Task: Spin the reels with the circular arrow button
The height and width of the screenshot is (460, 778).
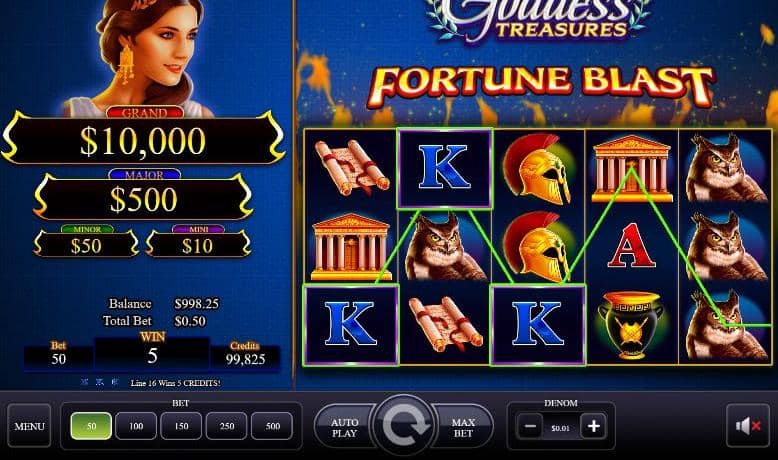Action: pos(404,426)
